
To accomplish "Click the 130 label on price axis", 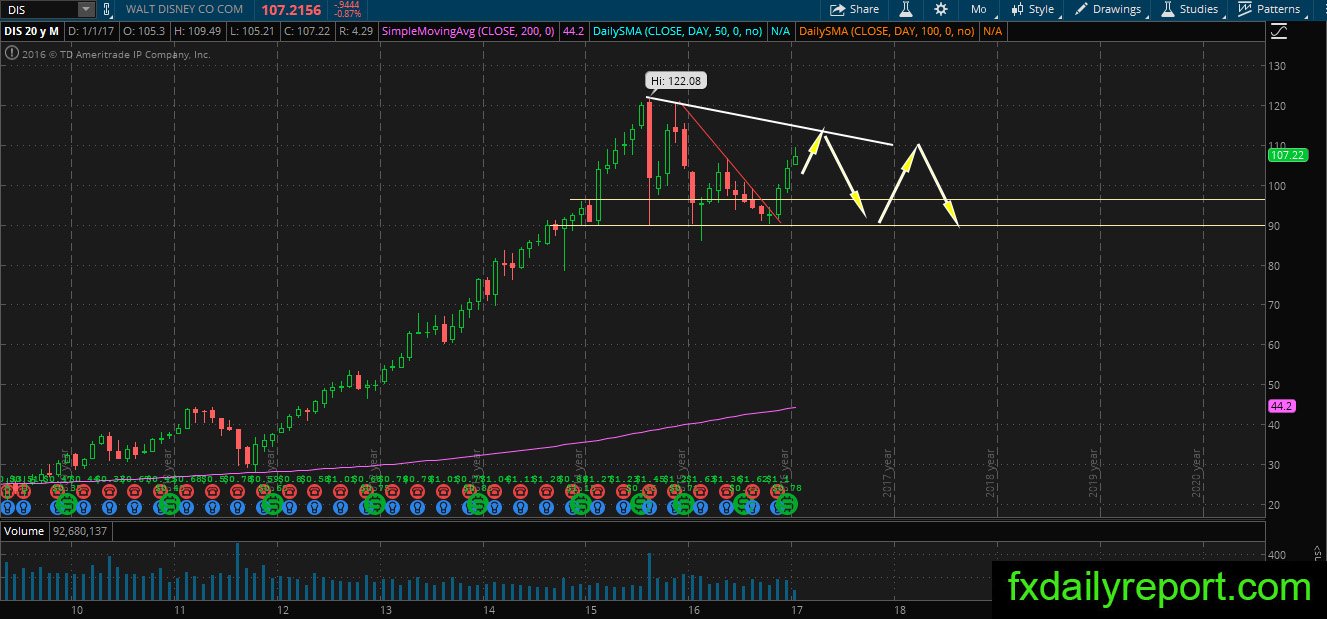I will (1279, 66).
